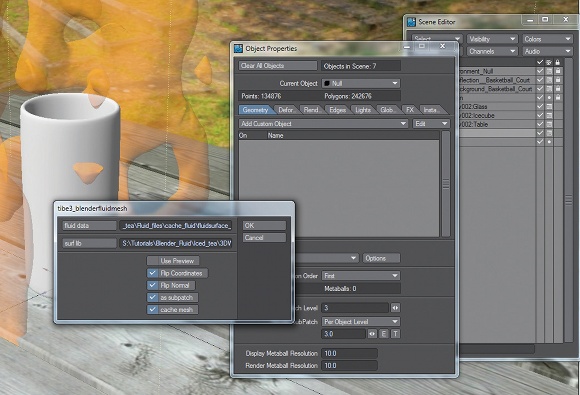Open the Channels dropdown in Scene Editor
The width and height of the screenshot is (580, 395).
tap(492, 51)
